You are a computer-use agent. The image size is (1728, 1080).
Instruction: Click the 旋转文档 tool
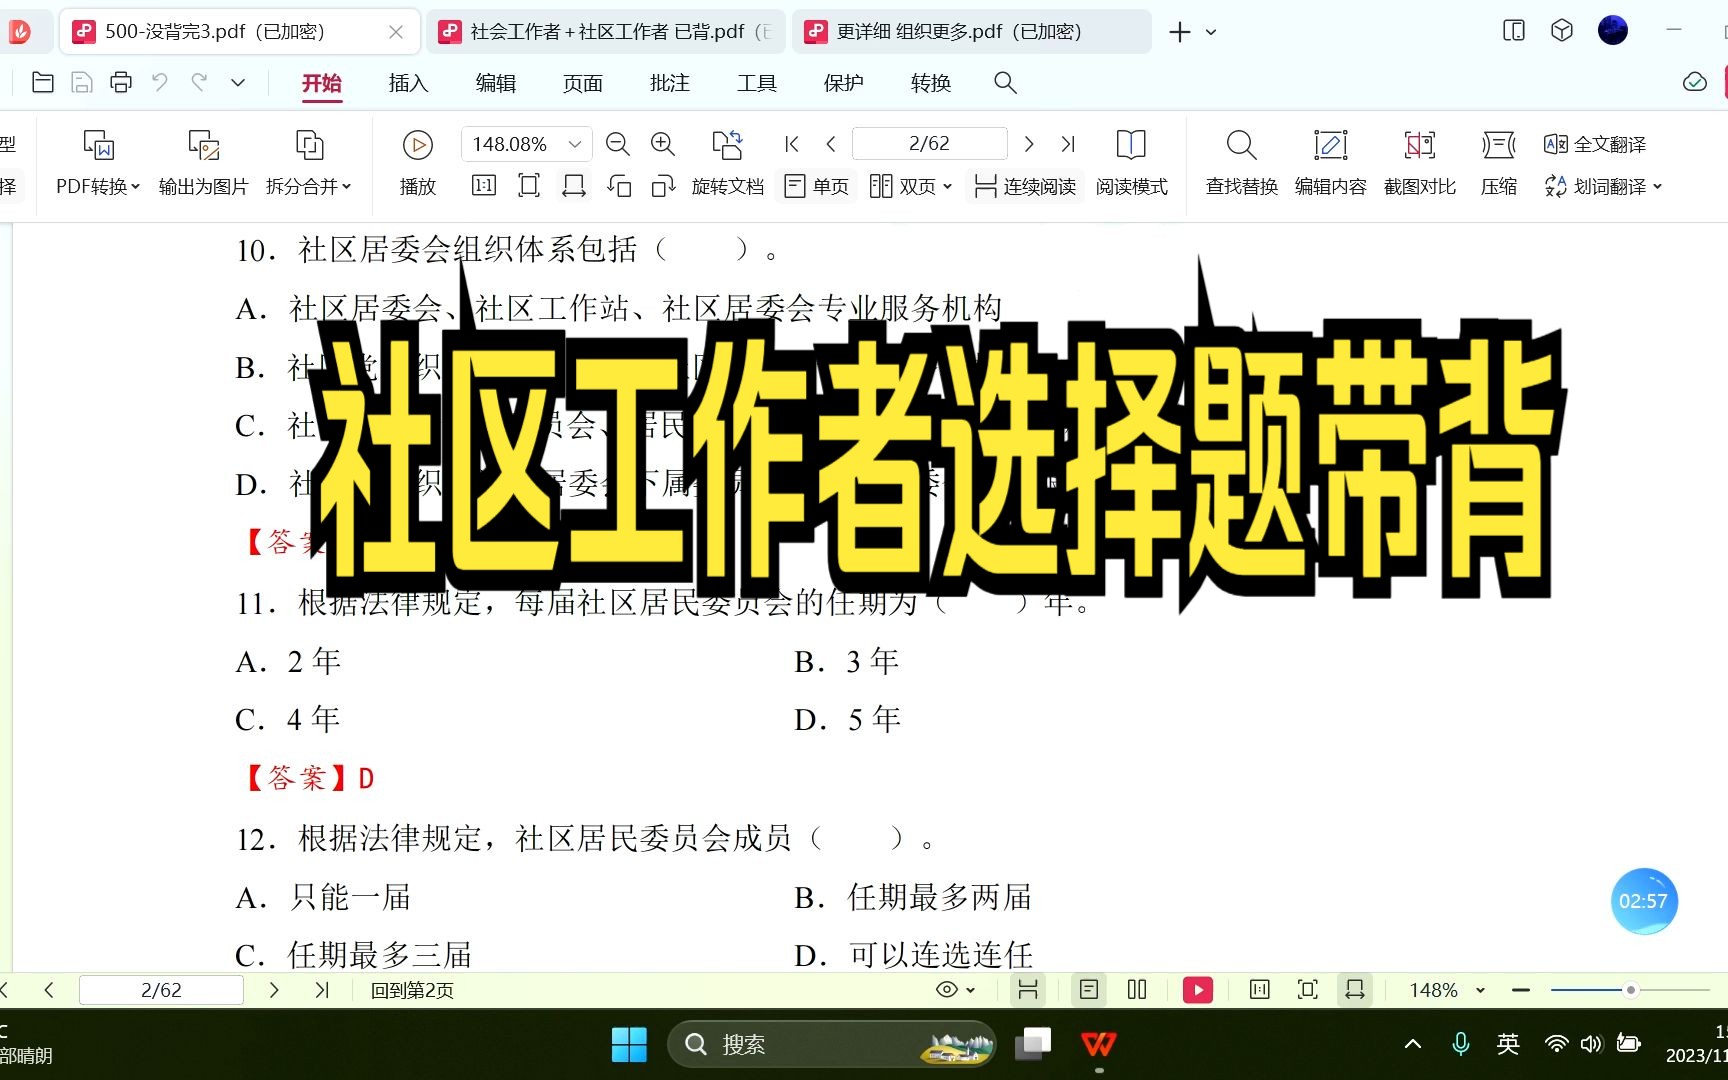coord(728,162)
